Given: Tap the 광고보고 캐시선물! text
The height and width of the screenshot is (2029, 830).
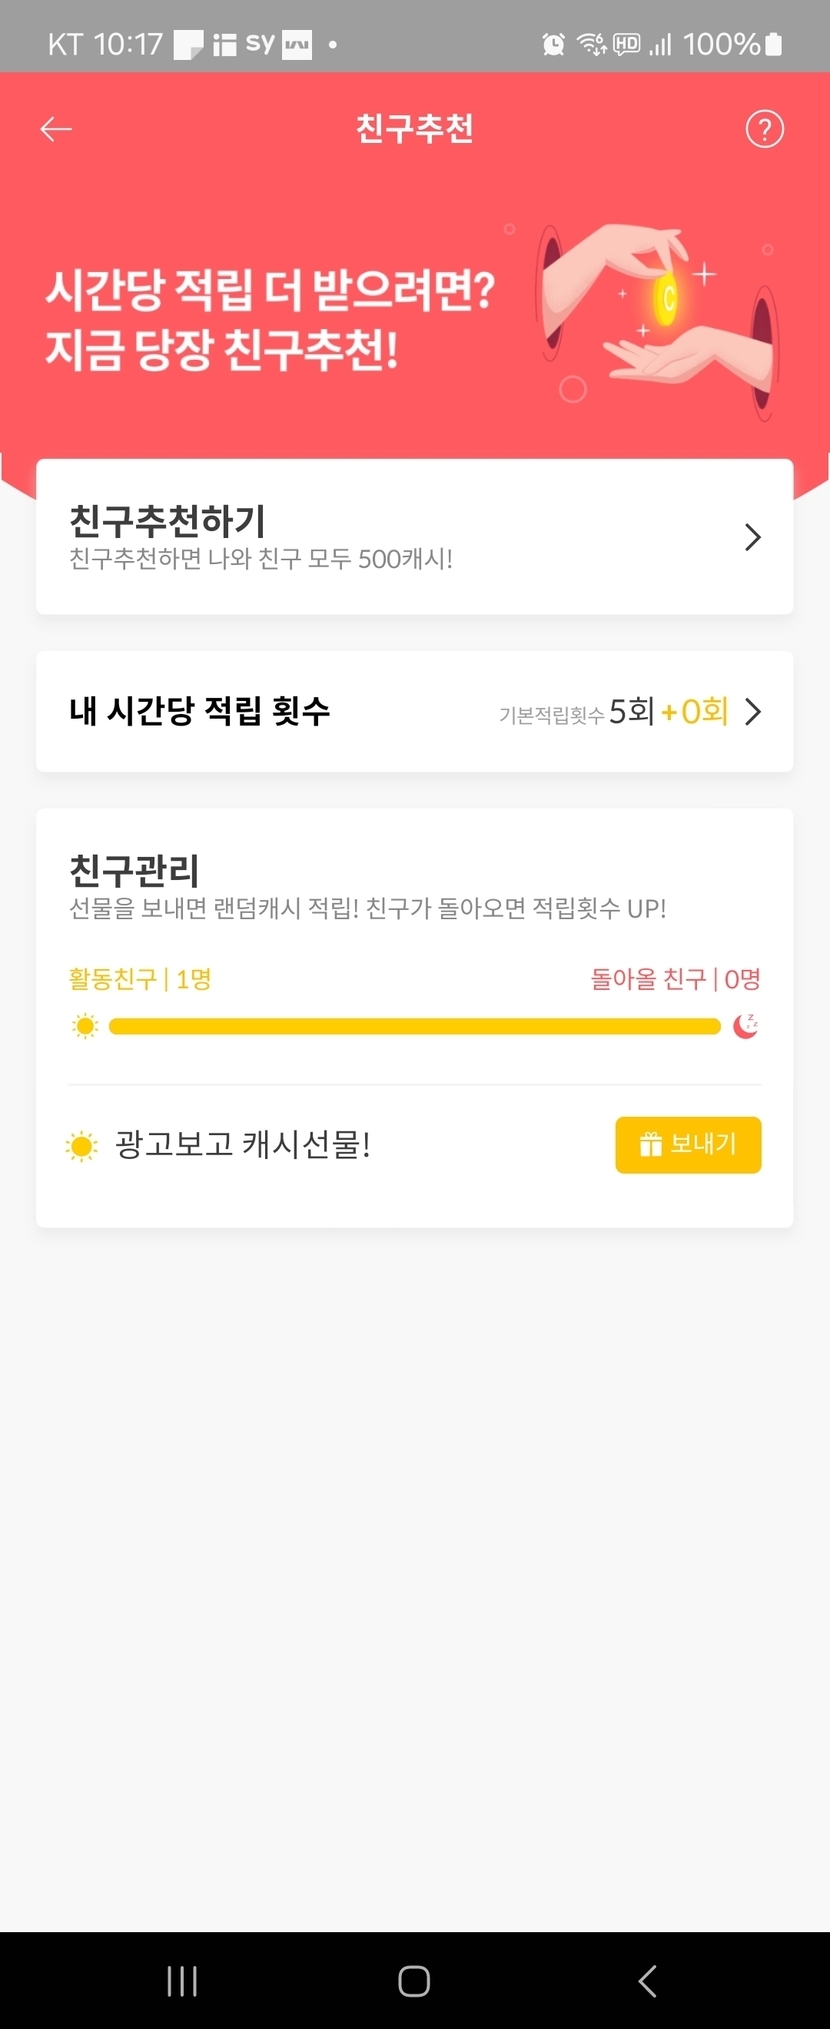Looking at the screenshot, I should point(243,1144).
